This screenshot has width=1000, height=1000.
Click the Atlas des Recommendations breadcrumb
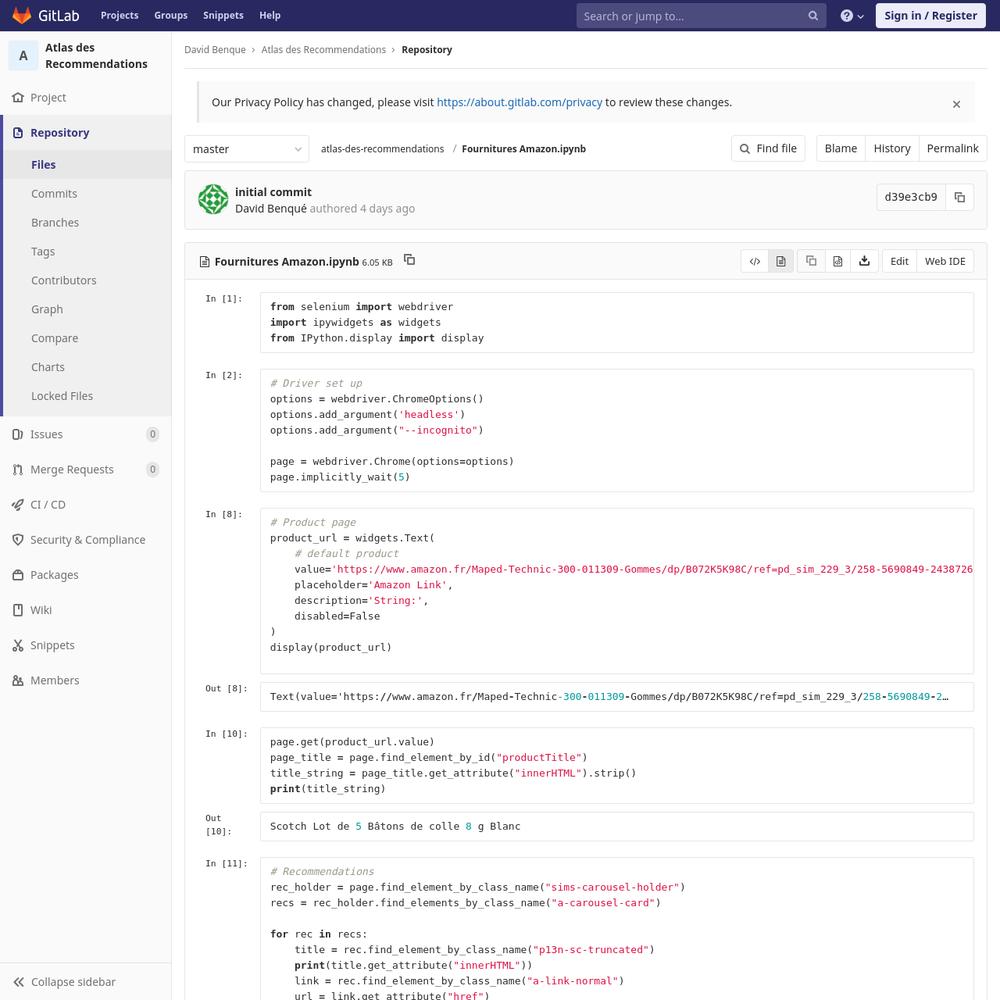323,50
